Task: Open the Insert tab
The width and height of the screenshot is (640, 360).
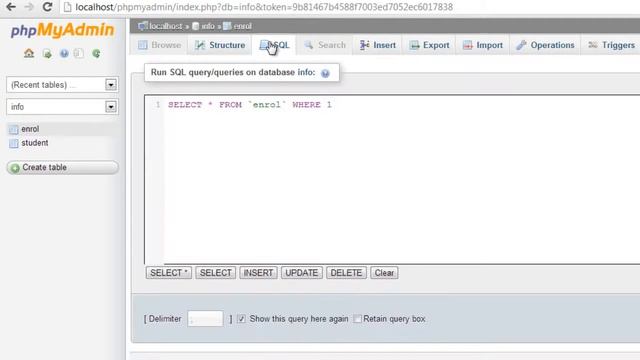Action: [378, 45]
